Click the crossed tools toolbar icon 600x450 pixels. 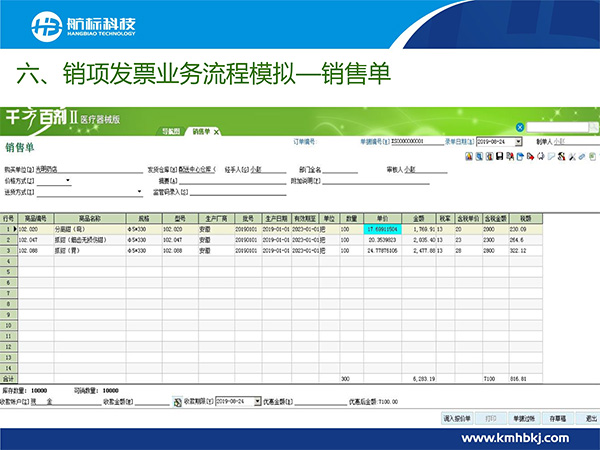pos(572,157)
